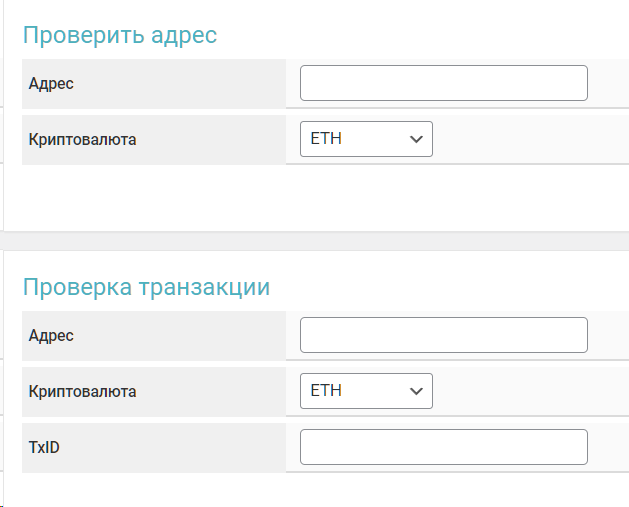This screenshot has height=507, width=629.
Task: Click the Проверить адрес heading
Action: point(120,36)
